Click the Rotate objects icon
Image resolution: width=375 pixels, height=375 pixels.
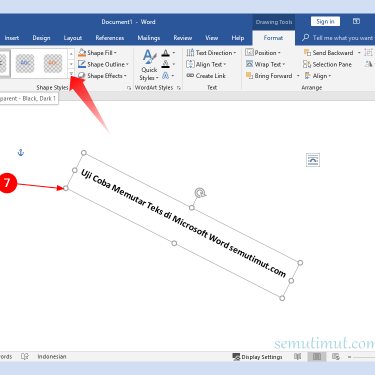tap(368, 64)
